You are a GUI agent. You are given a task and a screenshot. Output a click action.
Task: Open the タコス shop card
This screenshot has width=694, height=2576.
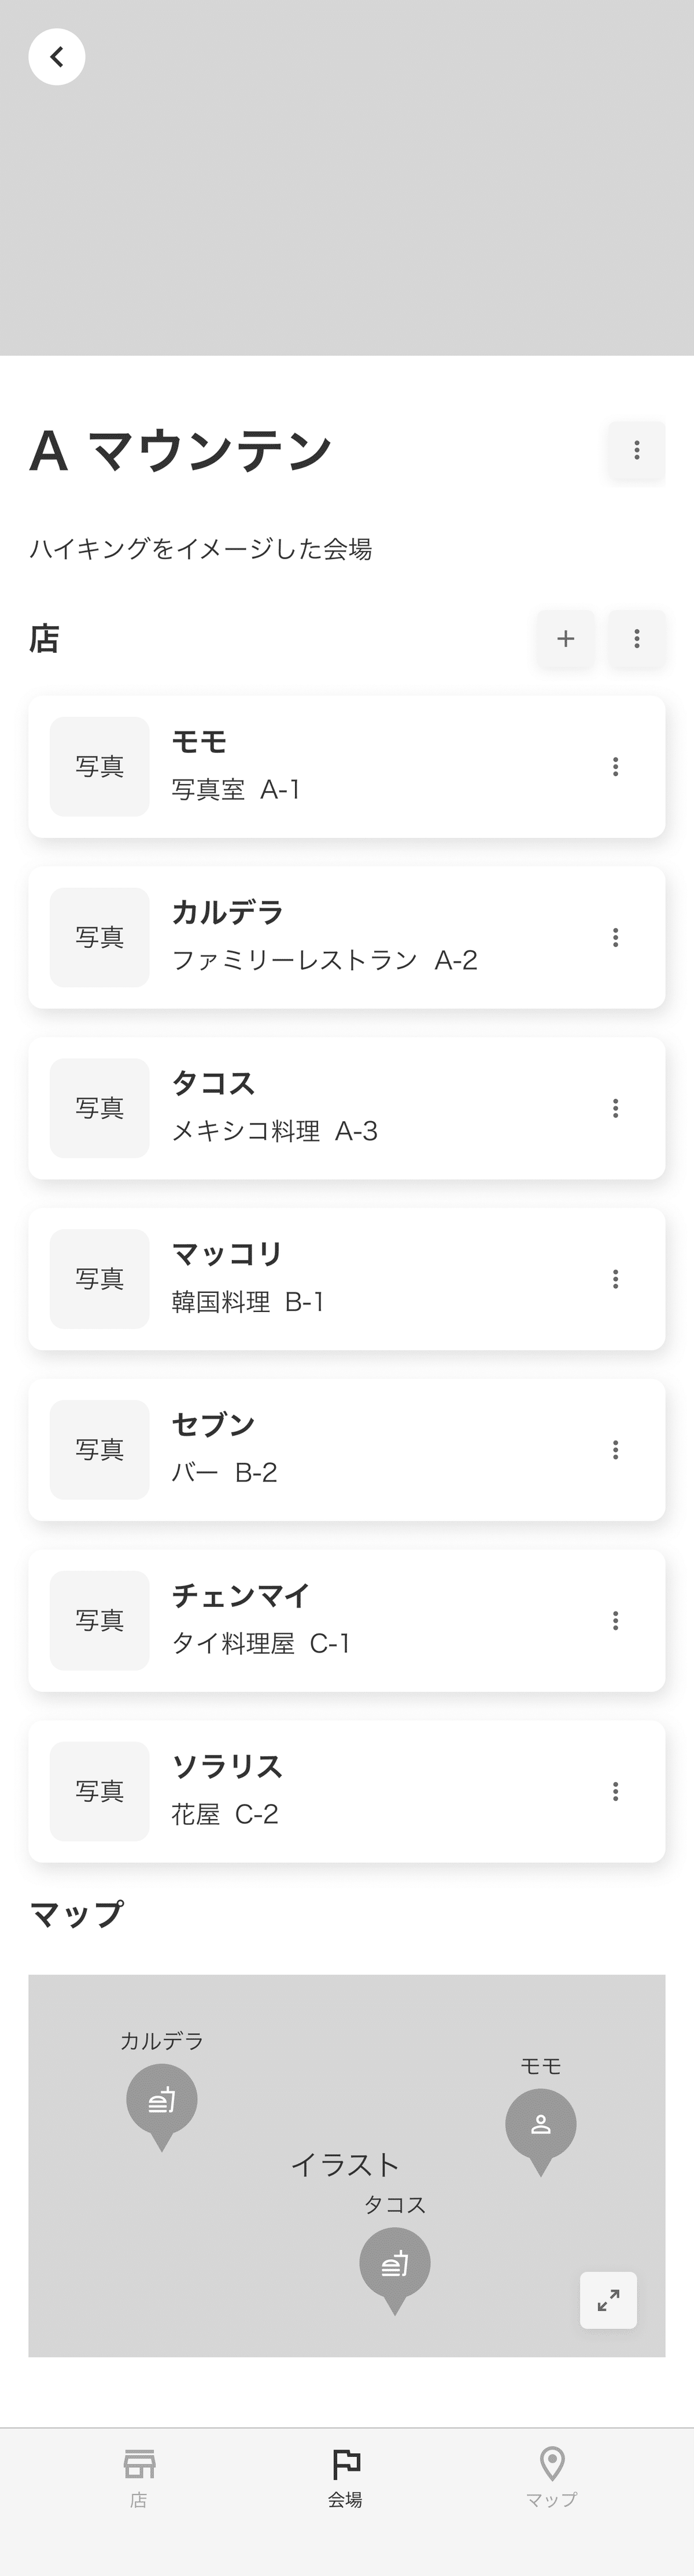tap(347, 1108)
